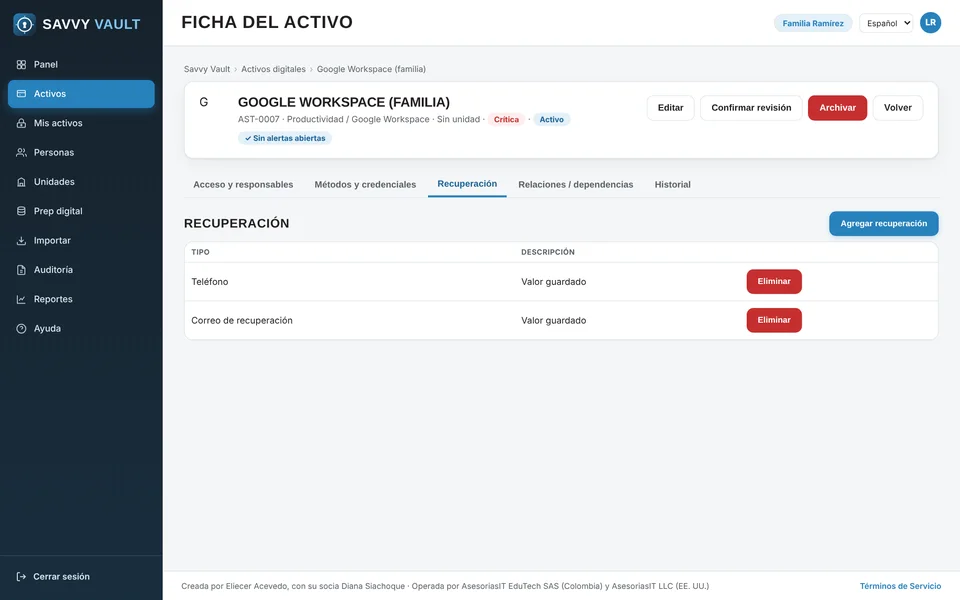Viewport: 960px width, 600px height.
Task: Click the TIPO column header
Action: (x=200, y=252)
